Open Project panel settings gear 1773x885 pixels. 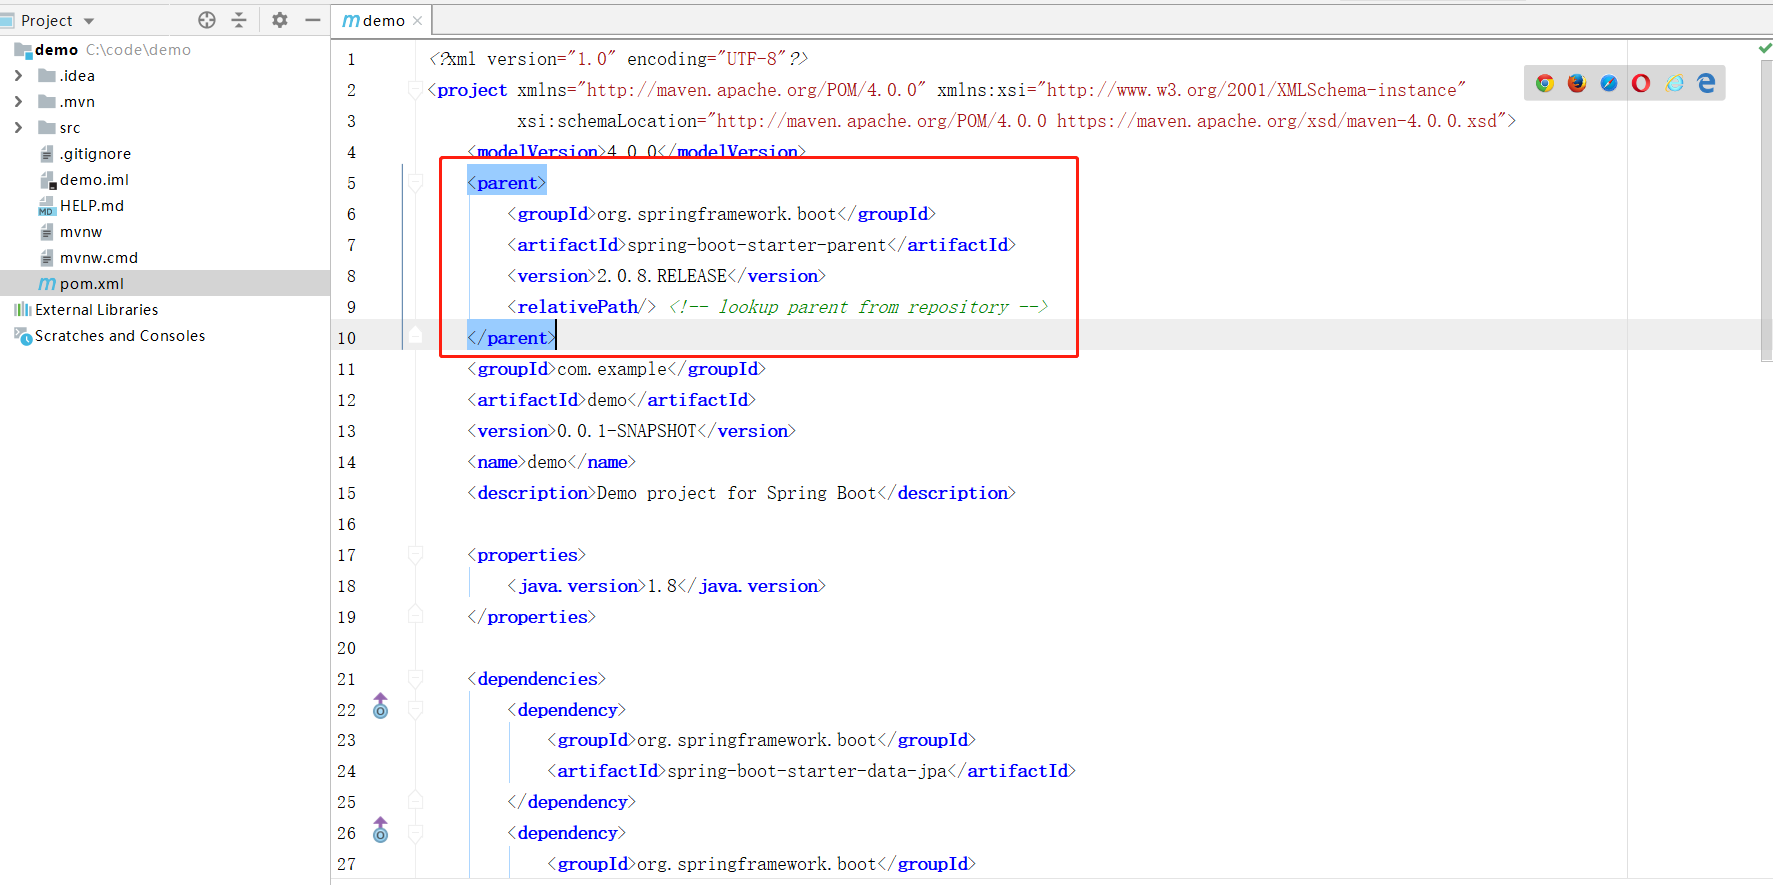tap(280, 20)
